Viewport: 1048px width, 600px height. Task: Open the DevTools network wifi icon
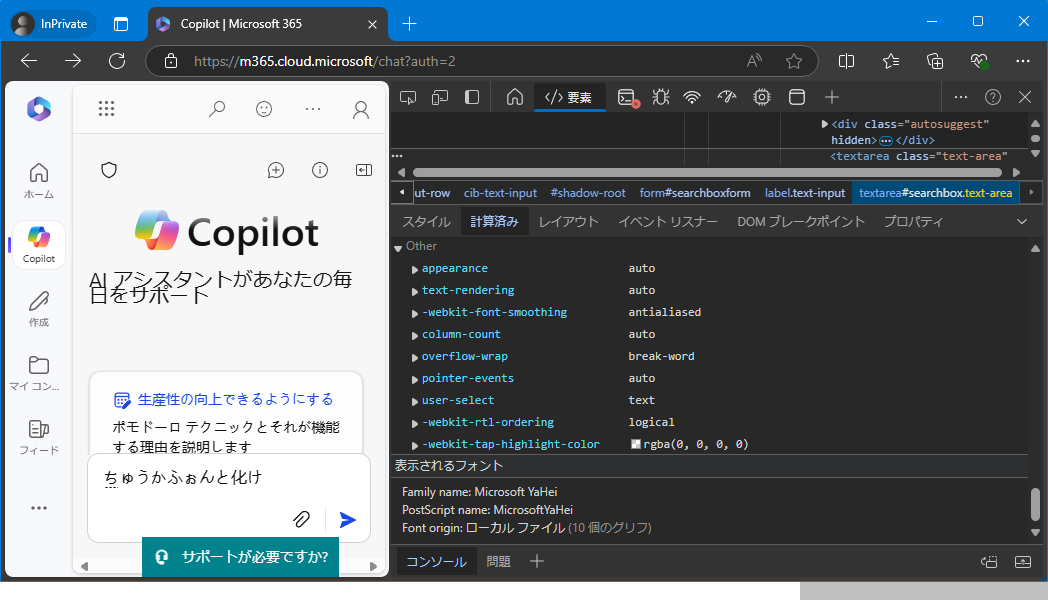692,98
